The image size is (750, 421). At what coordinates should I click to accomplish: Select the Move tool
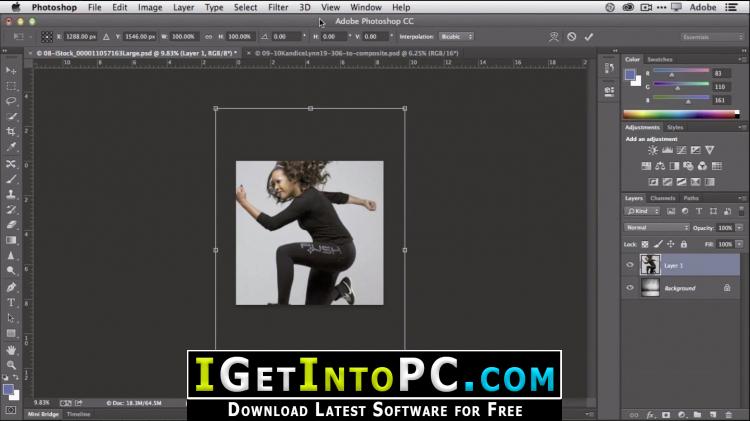coord(11,70)
